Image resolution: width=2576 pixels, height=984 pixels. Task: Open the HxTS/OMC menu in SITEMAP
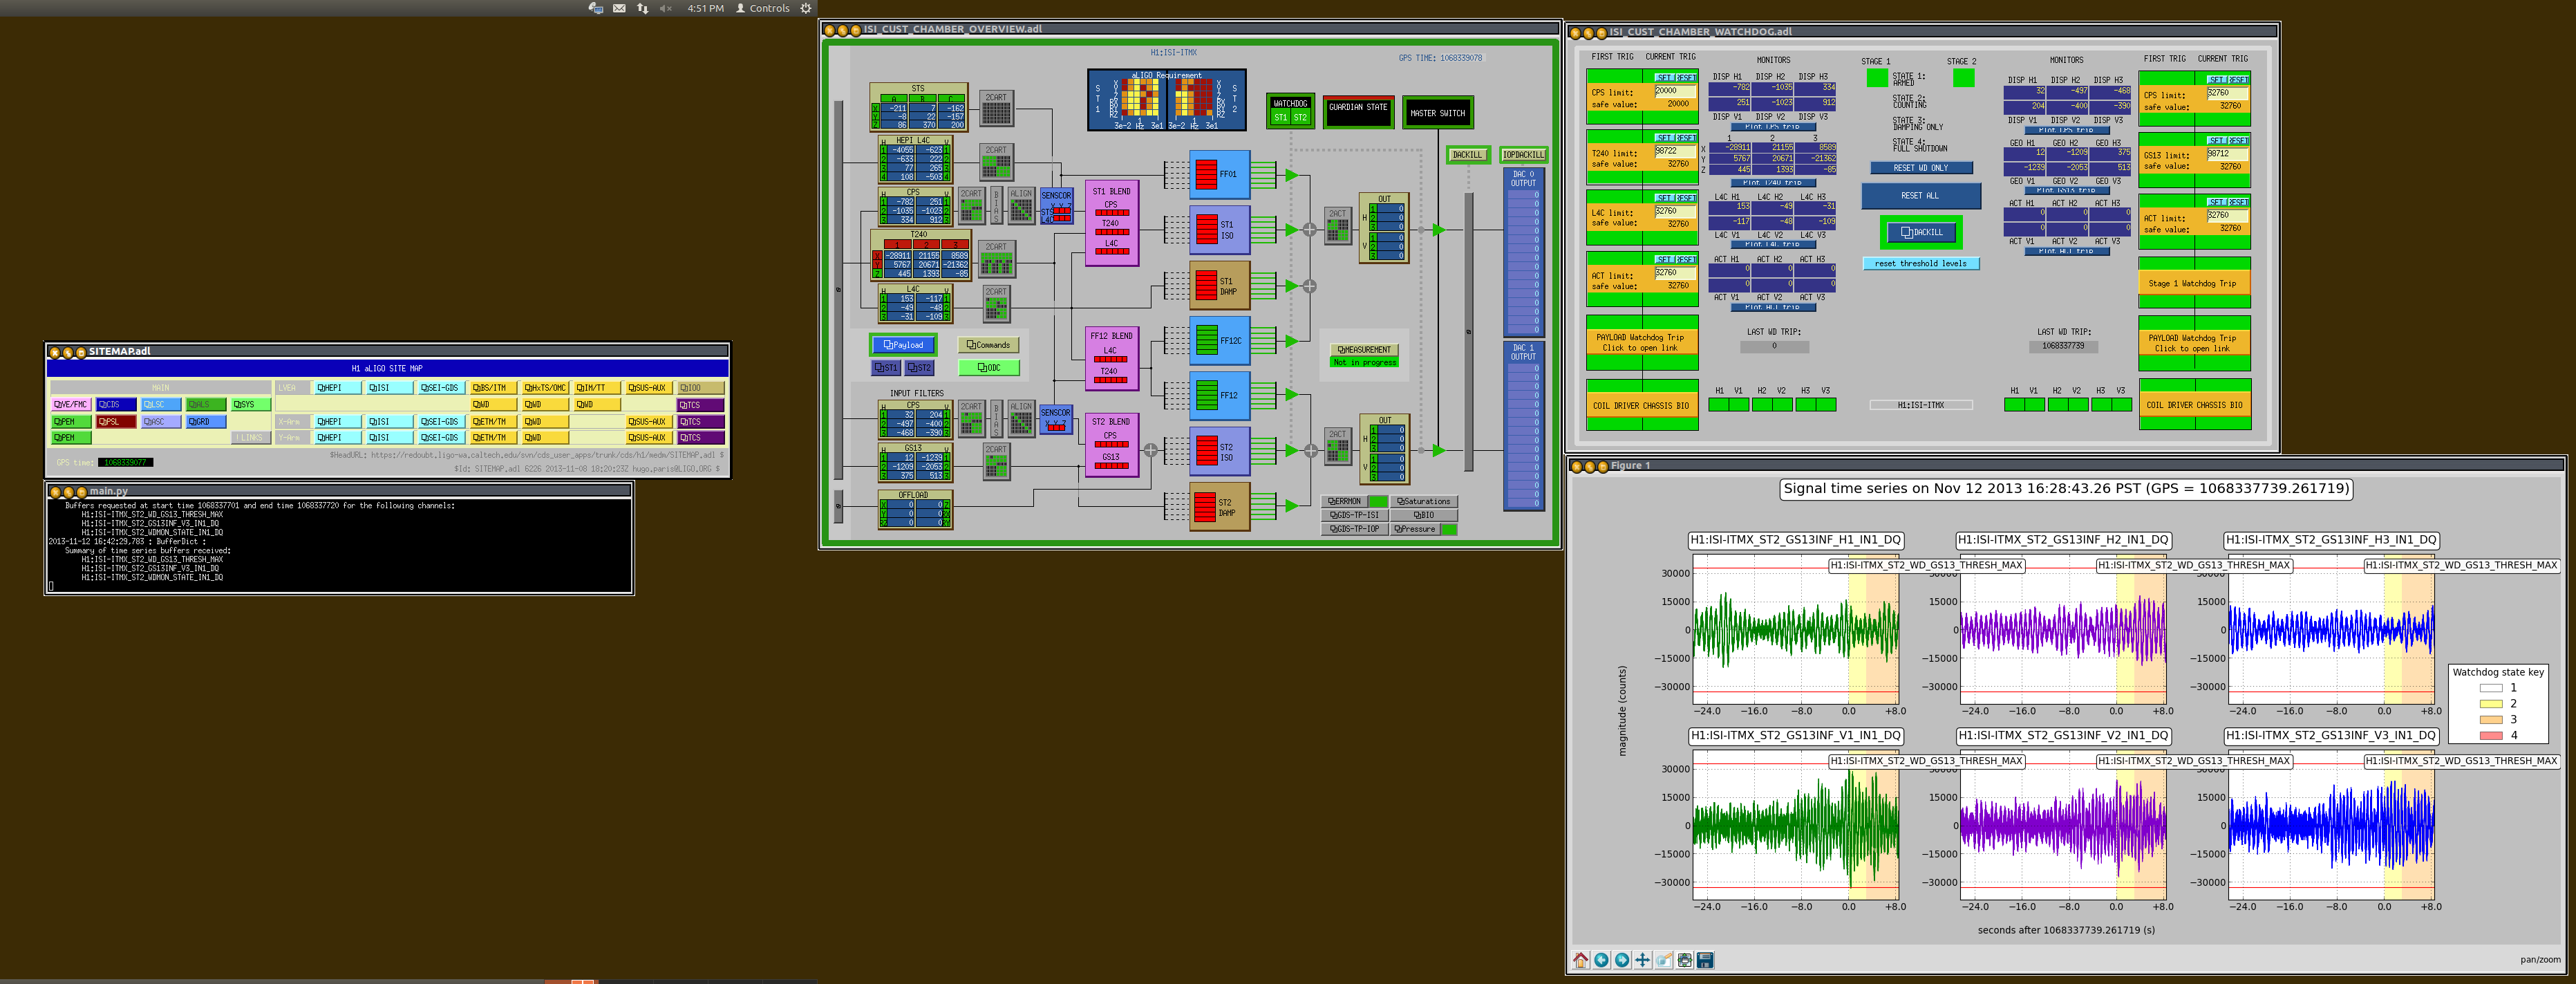(x=545, y=388)
